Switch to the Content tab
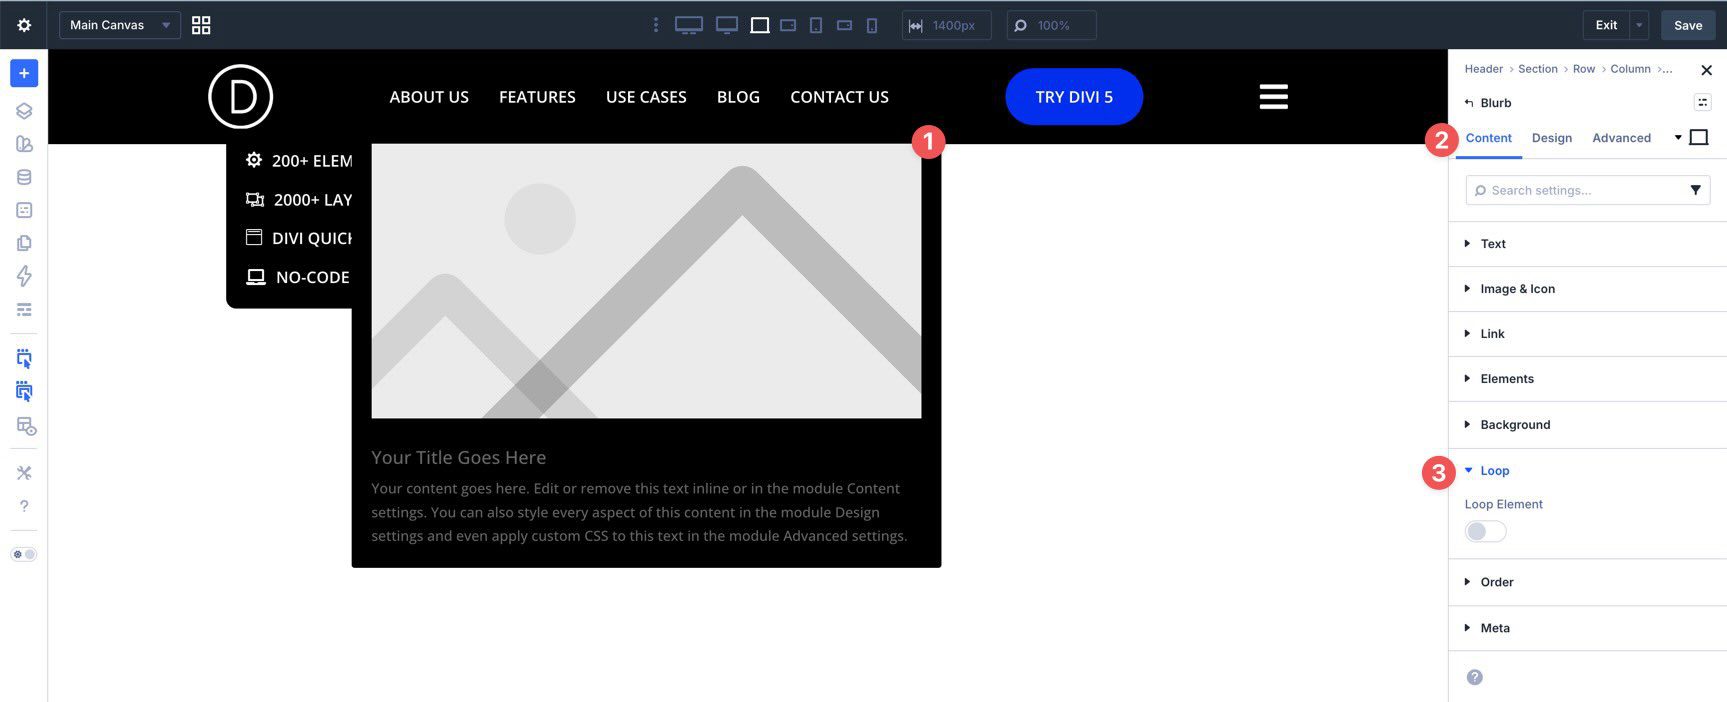 point(1488,138)
